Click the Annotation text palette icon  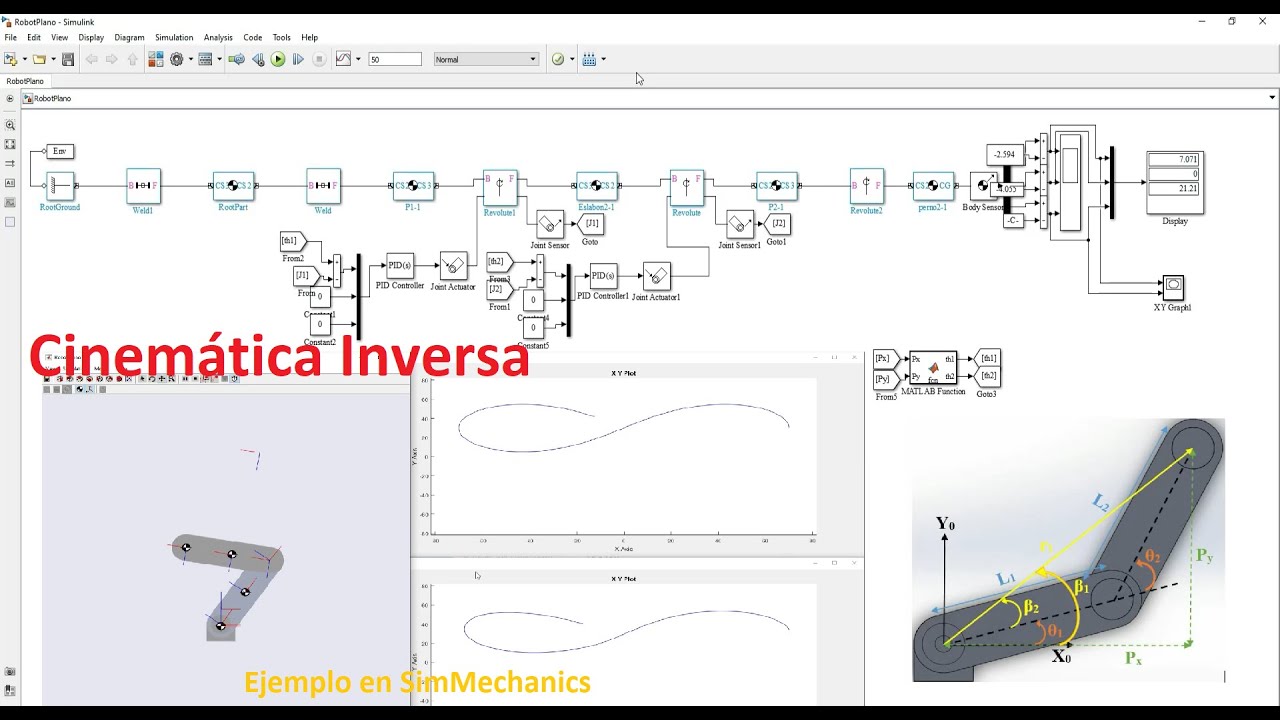[10, 183]
